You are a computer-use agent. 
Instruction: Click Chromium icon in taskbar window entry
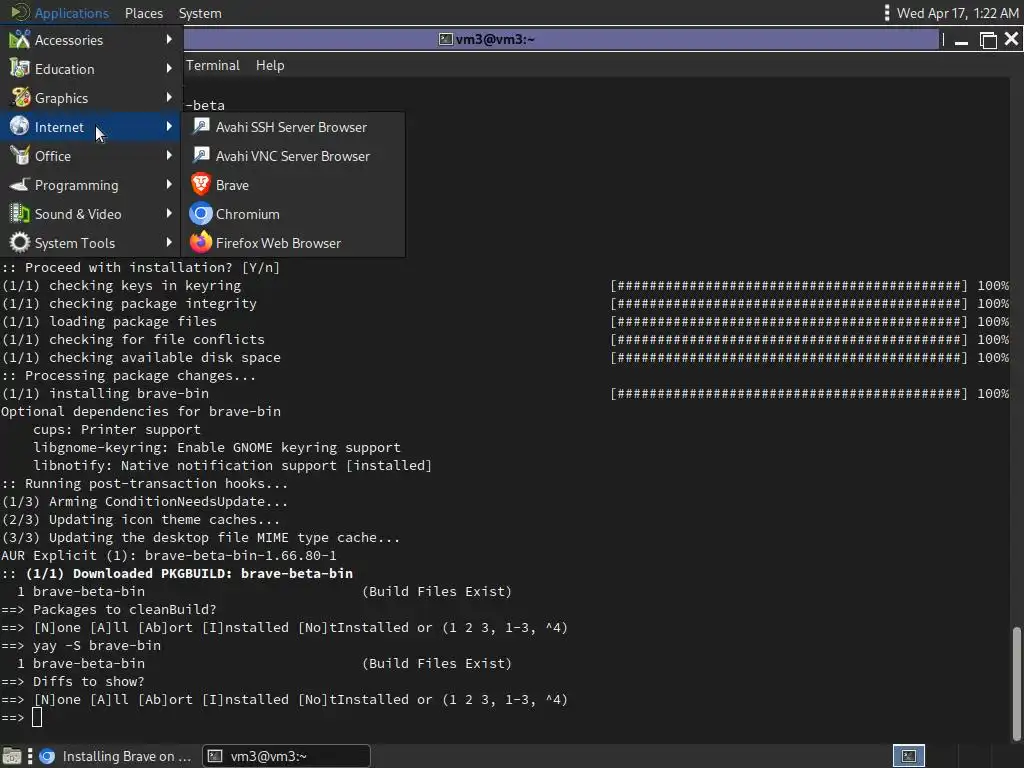[x=47, y=756]
